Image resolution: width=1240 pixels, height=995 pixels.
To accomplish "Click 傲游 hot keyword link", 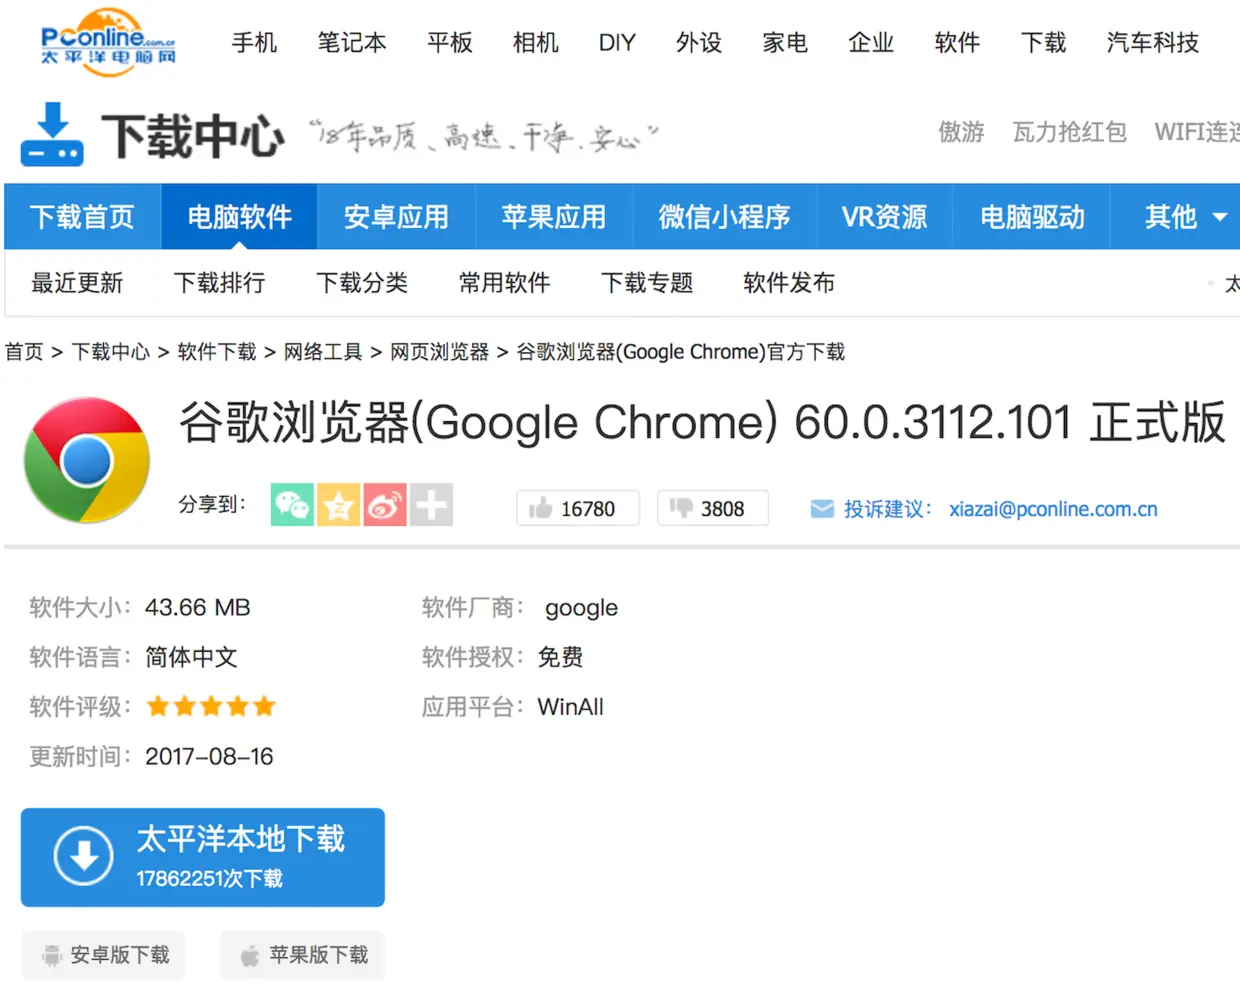I will tap(961, 132).
